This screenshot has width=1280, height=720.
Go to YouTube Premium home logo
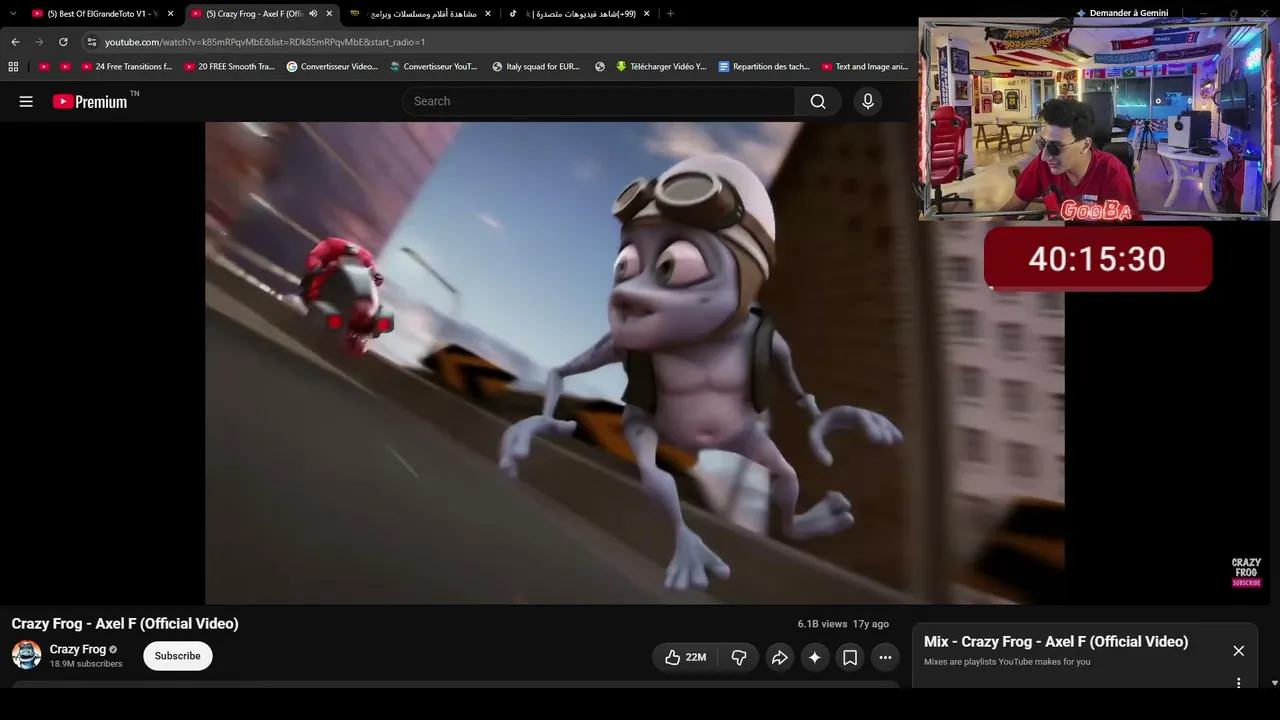click(90, 101)
